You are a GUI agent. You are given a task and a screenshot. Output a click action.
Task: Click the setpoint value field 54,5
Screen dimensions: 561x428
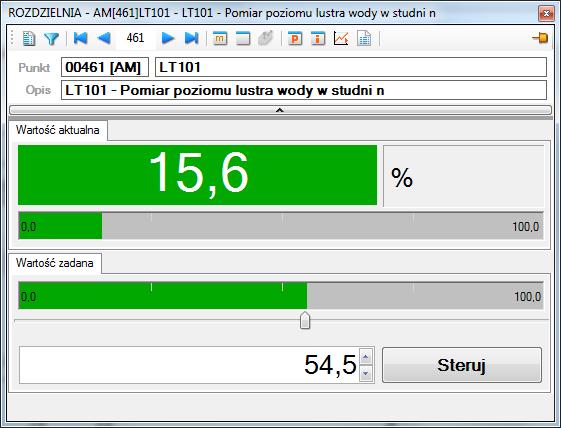(x=189, y=365)
